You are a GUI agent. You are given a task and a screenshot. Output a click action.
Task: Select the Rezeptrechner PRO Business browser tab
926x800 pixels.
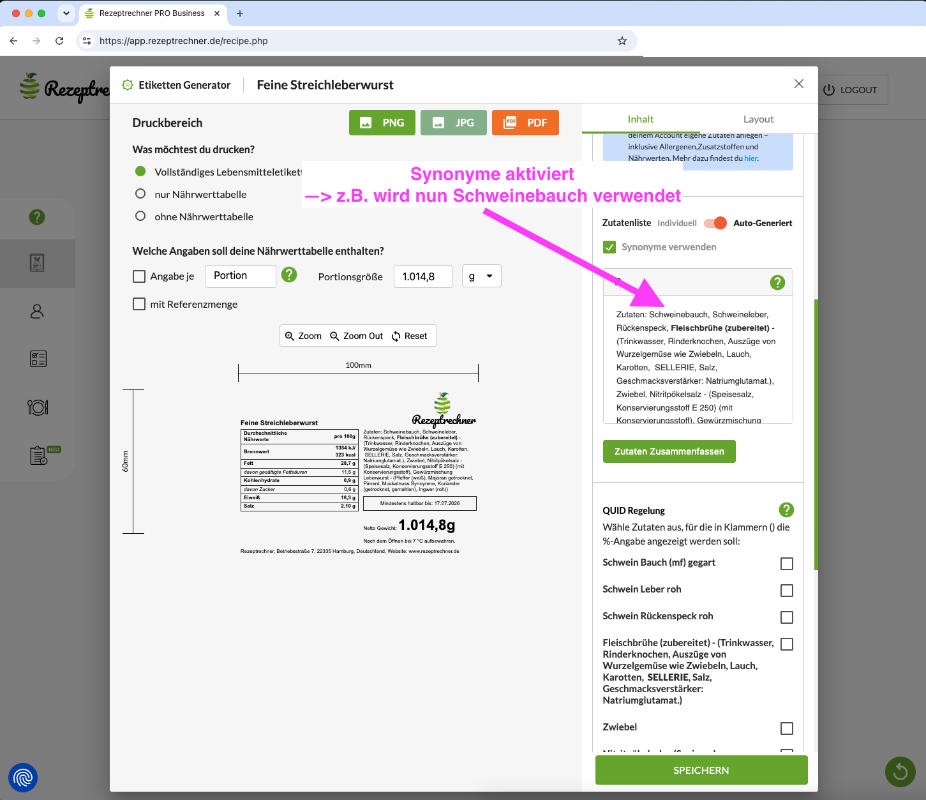coord(152,13)
